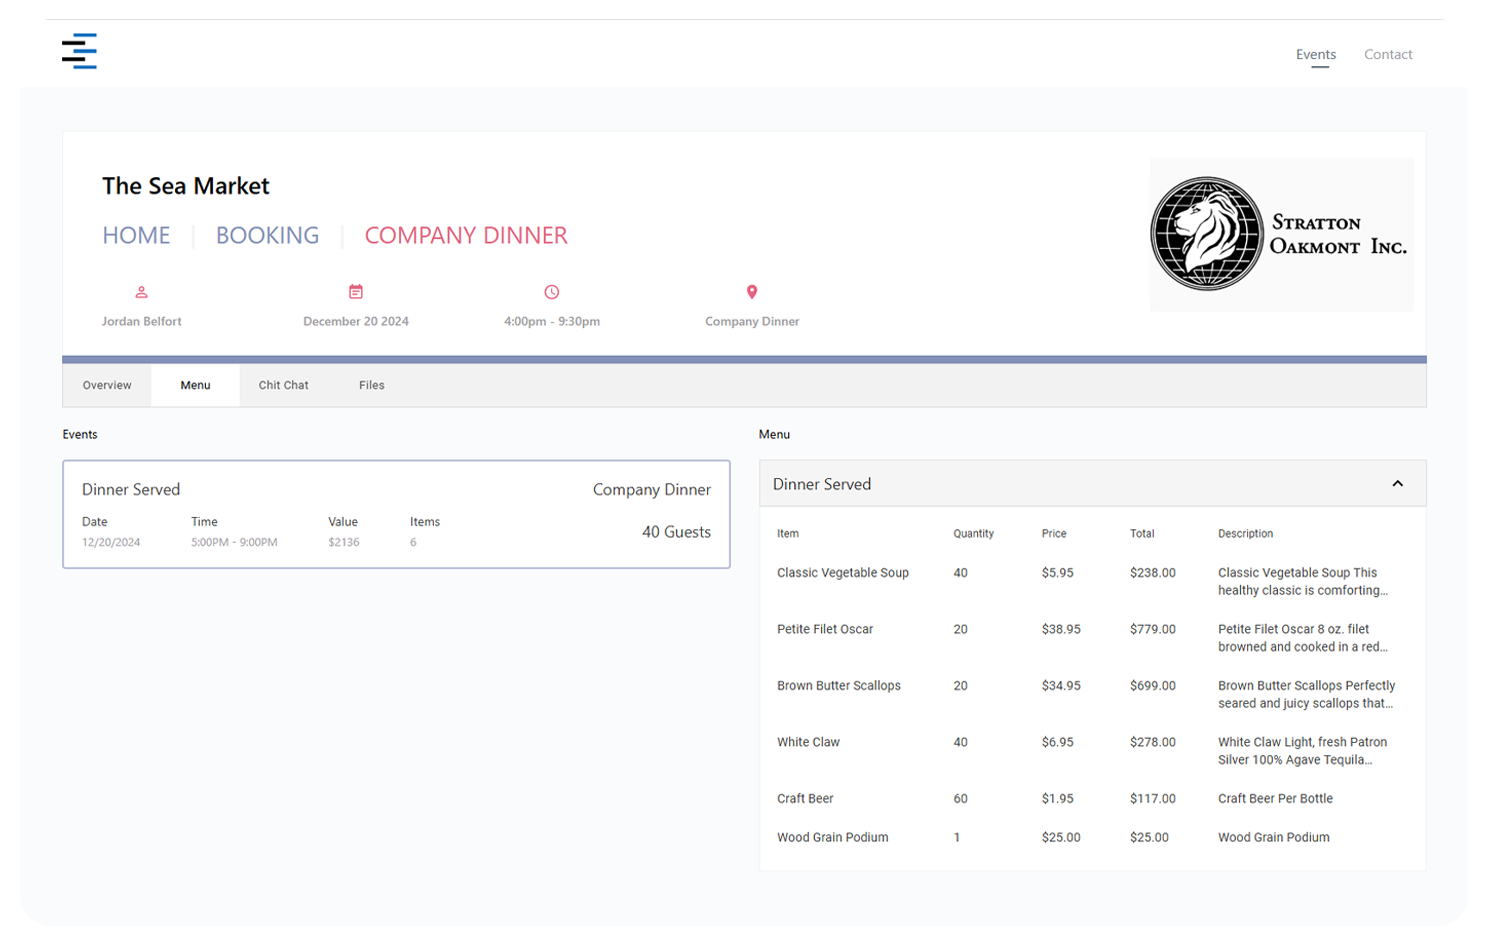Click the calendar icon above December 20 2024

tap(356, 292)
